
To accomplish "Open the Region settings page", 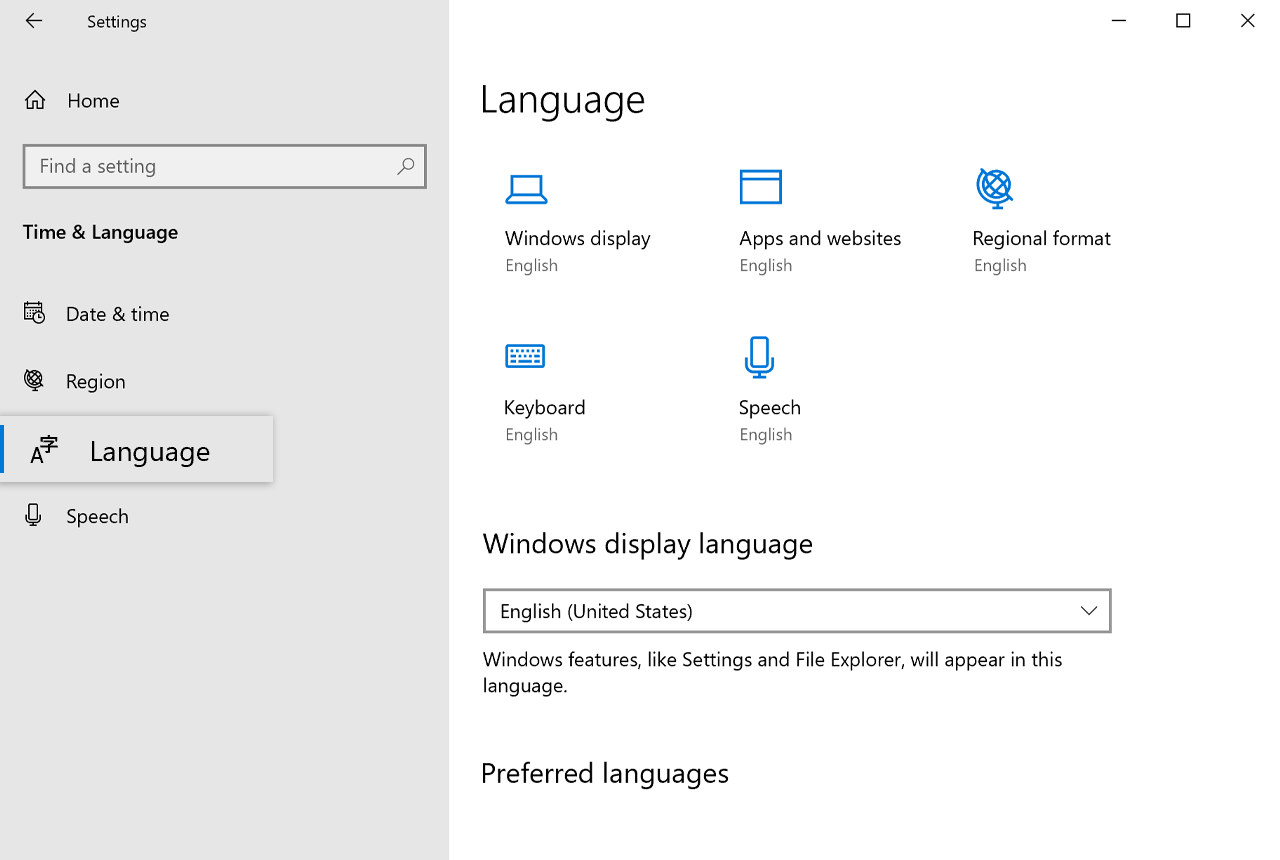I will 95,381.
